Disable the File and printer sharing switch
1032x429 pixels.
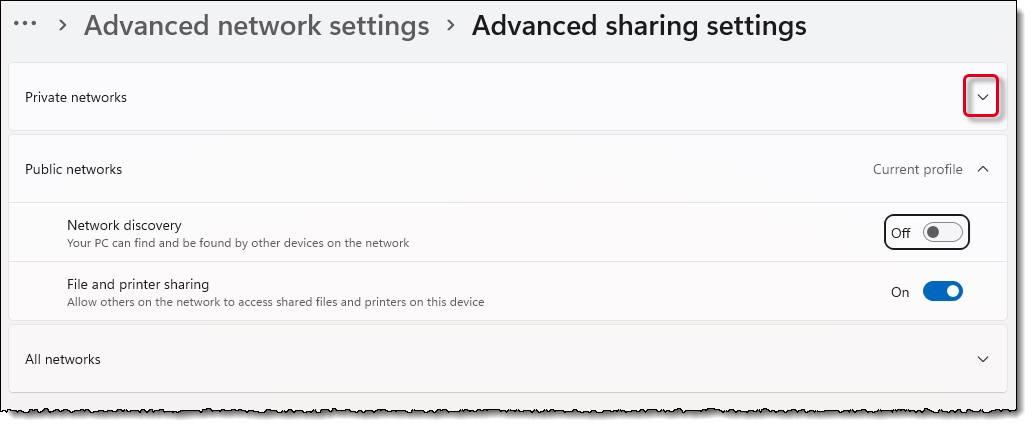[x=942, y=291]
